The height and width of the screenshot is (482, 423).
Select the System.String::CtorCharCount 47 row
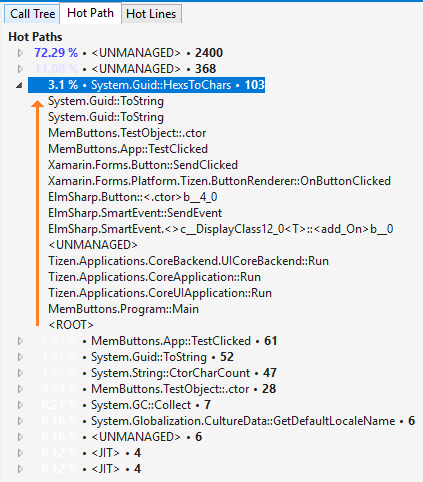click(x=159, y=373)
